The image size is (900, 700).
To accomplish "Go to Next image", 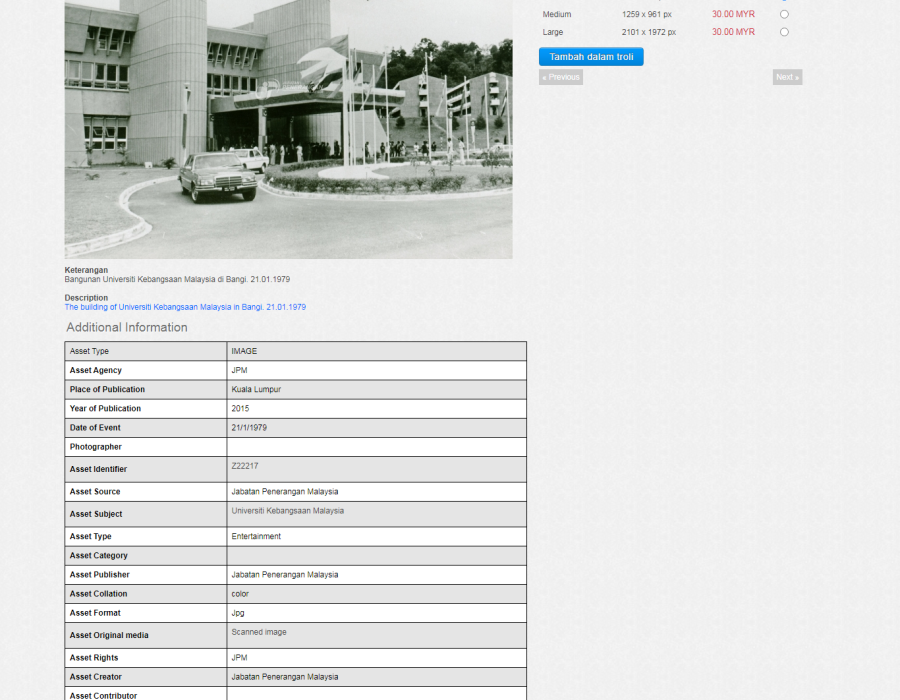I will click(x=787, y=77).
